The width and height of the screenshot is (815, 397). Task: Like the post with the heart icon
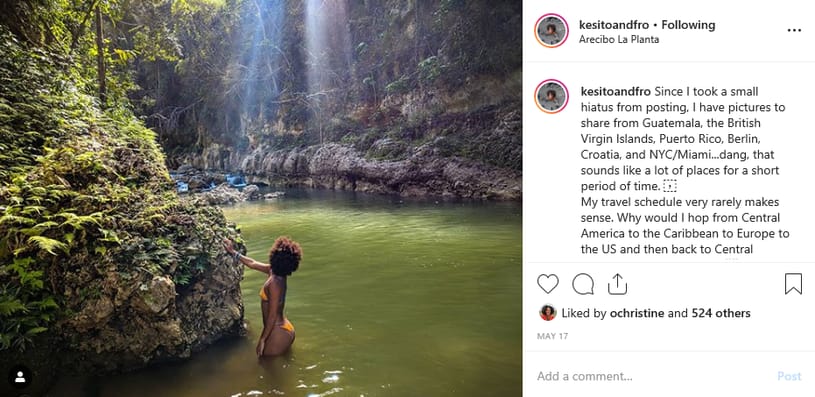pos(547,284)
